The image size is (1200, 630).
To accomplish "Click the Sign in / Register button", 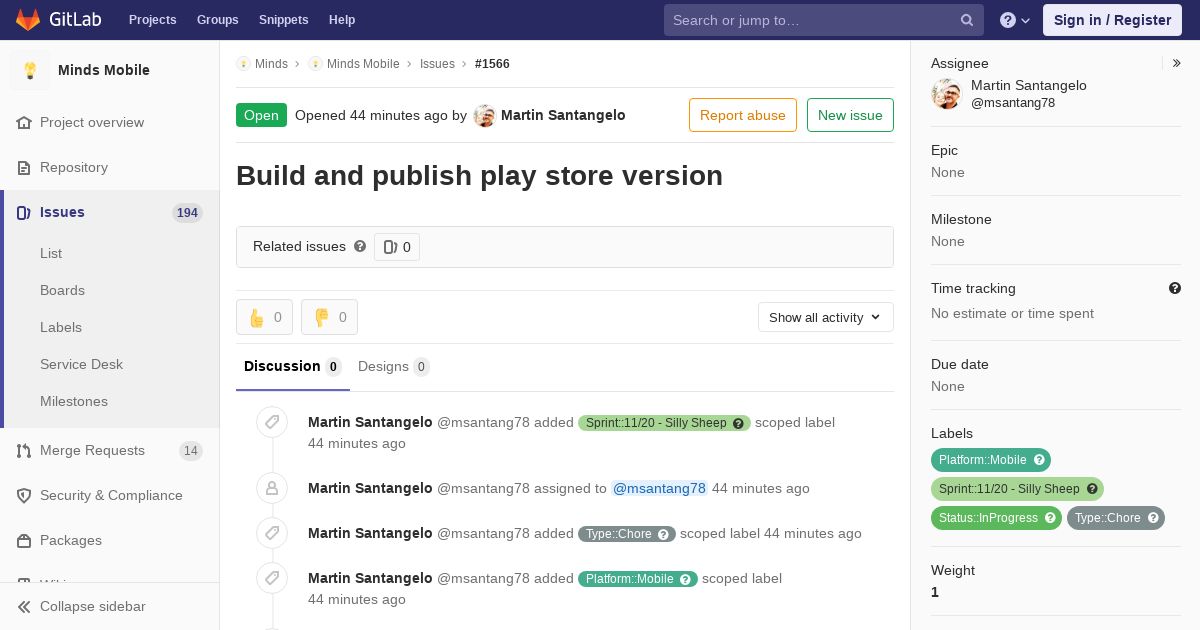I will click(x=1112, y=20).
